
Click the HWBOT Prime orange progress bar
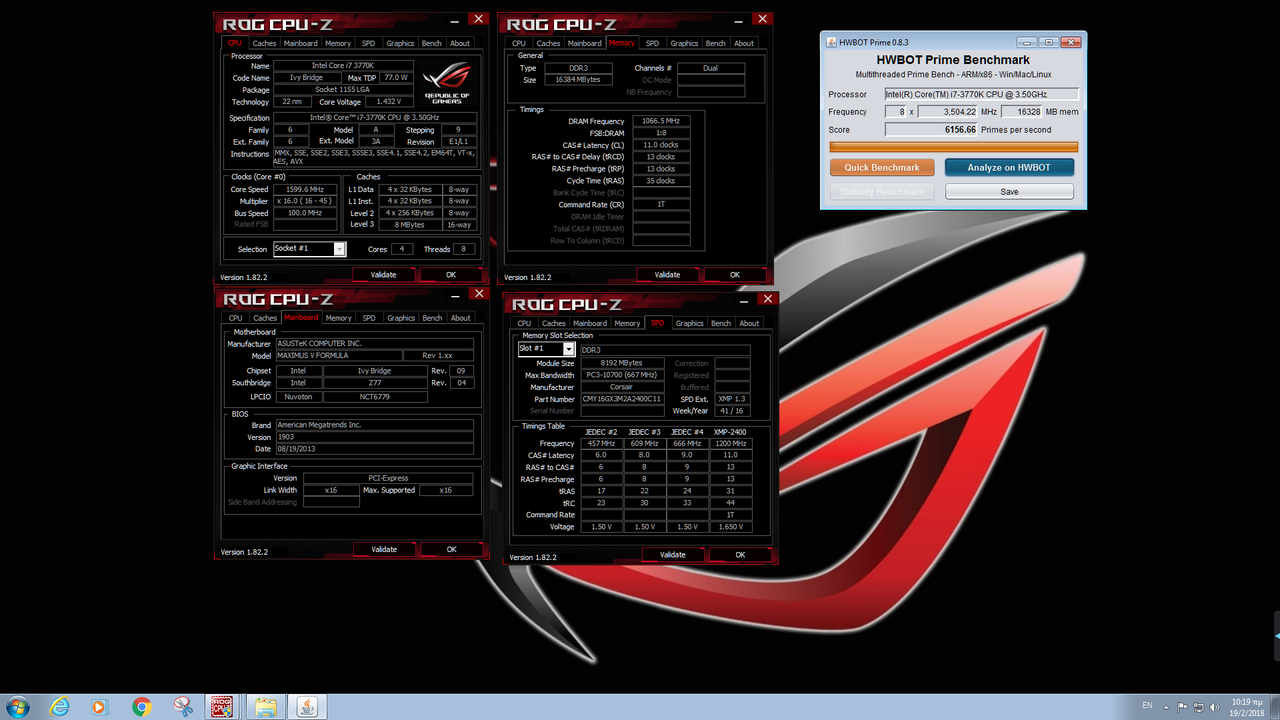[952, 147]
